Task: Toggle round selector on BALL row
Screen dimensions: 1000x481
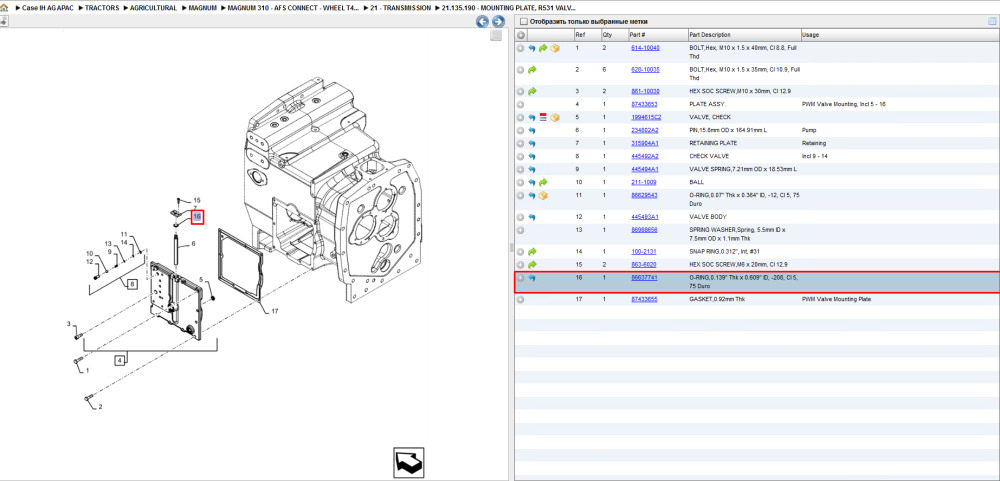Action: coord(520,182)
